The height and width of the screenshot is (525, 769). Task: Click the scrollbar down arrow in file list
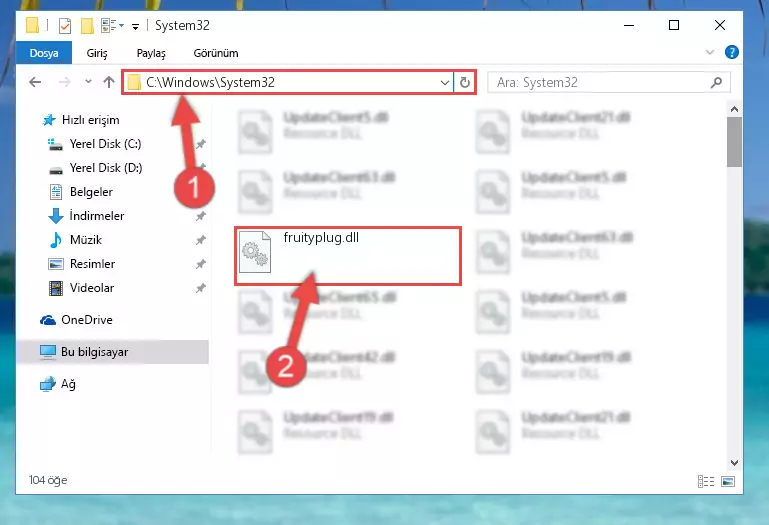click(734, 463)
